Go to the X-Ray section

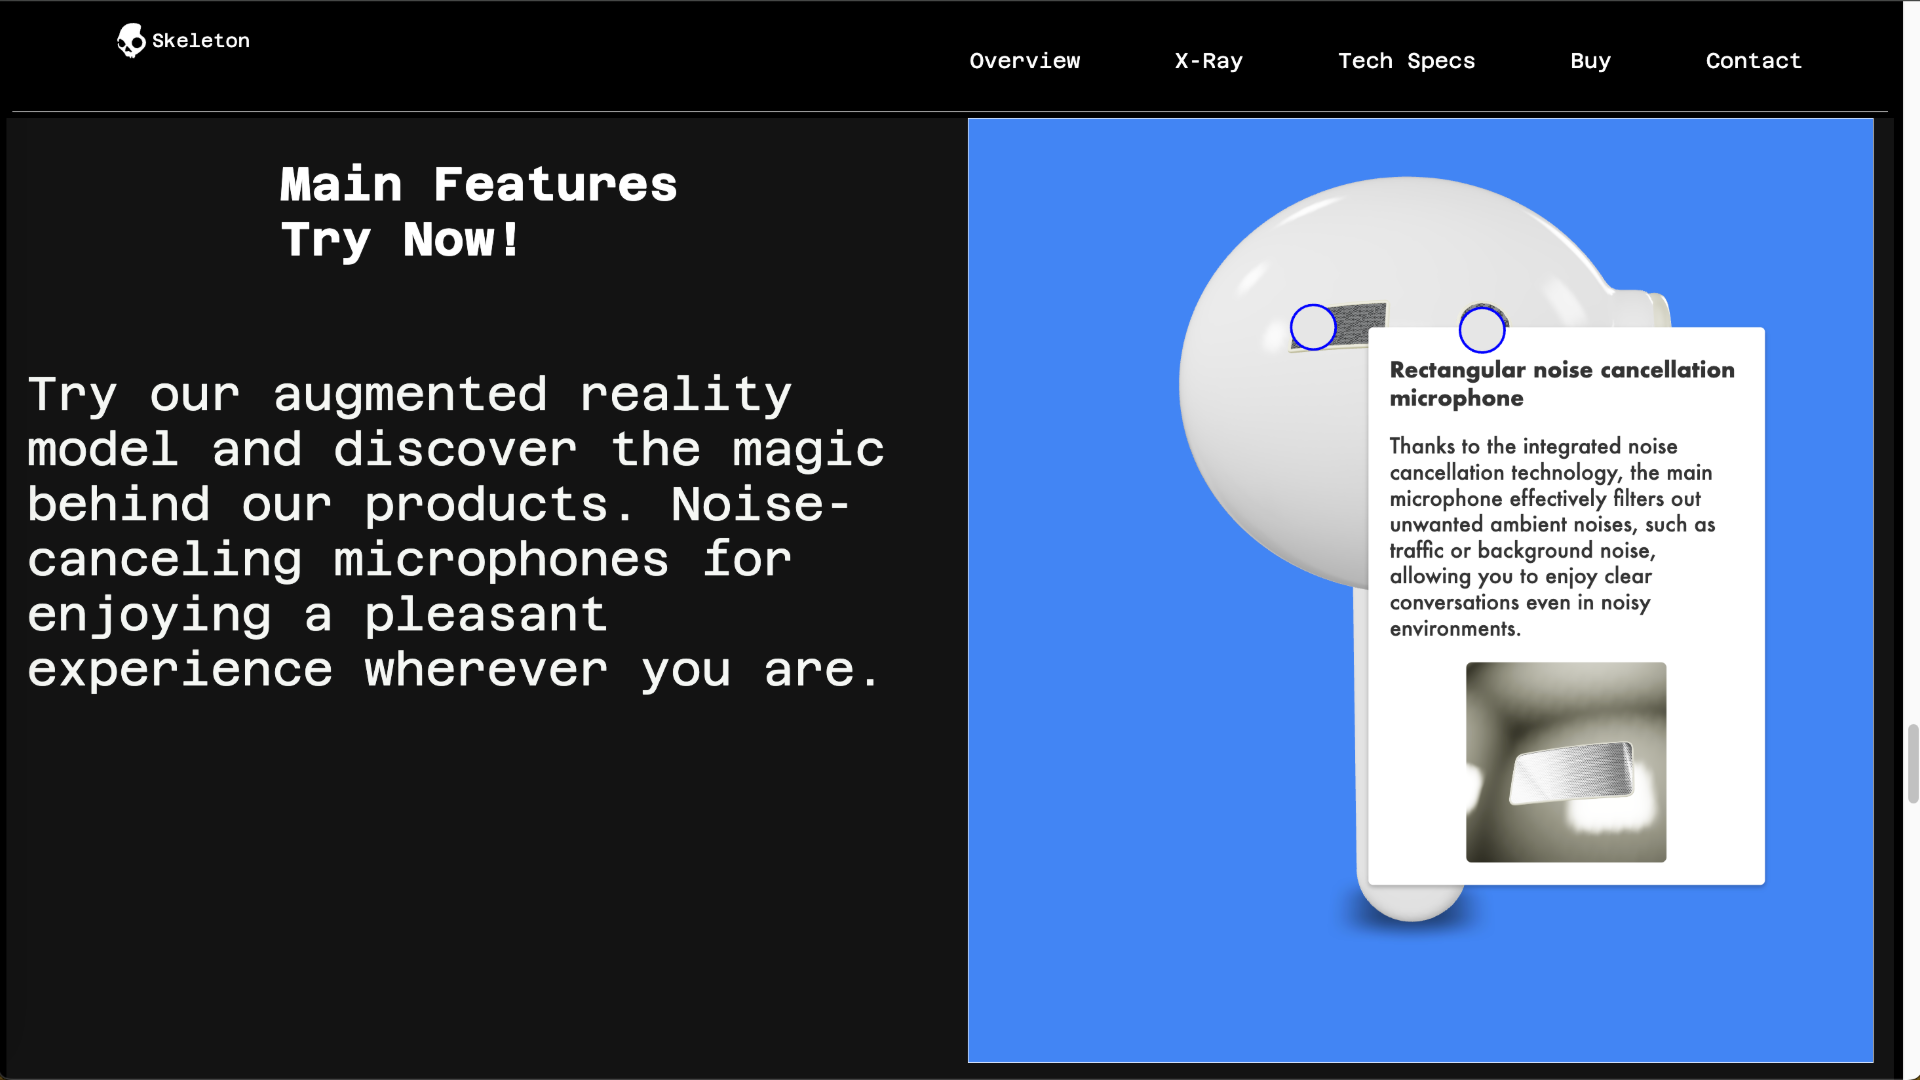(1208, 61)
